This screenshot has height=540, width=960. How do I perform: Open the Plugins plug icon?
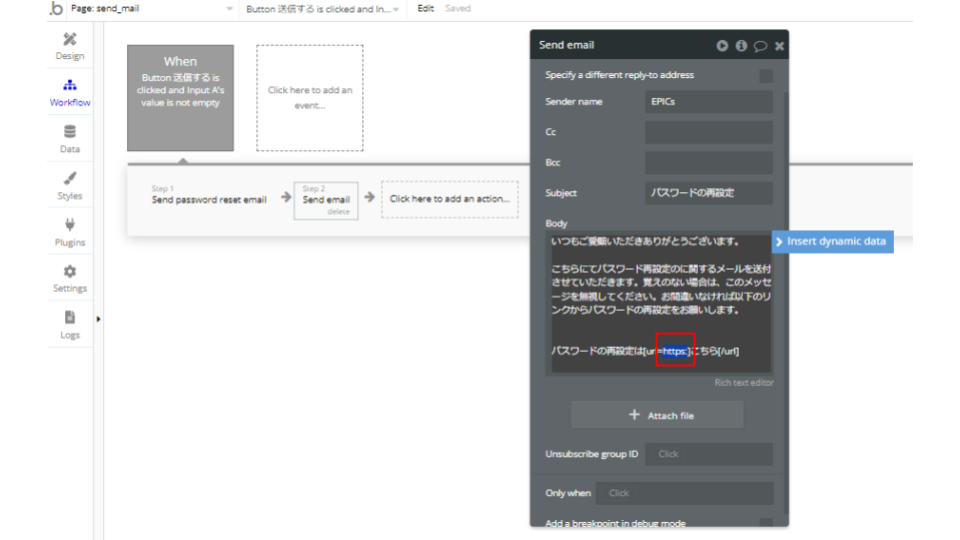click(70, 225)
